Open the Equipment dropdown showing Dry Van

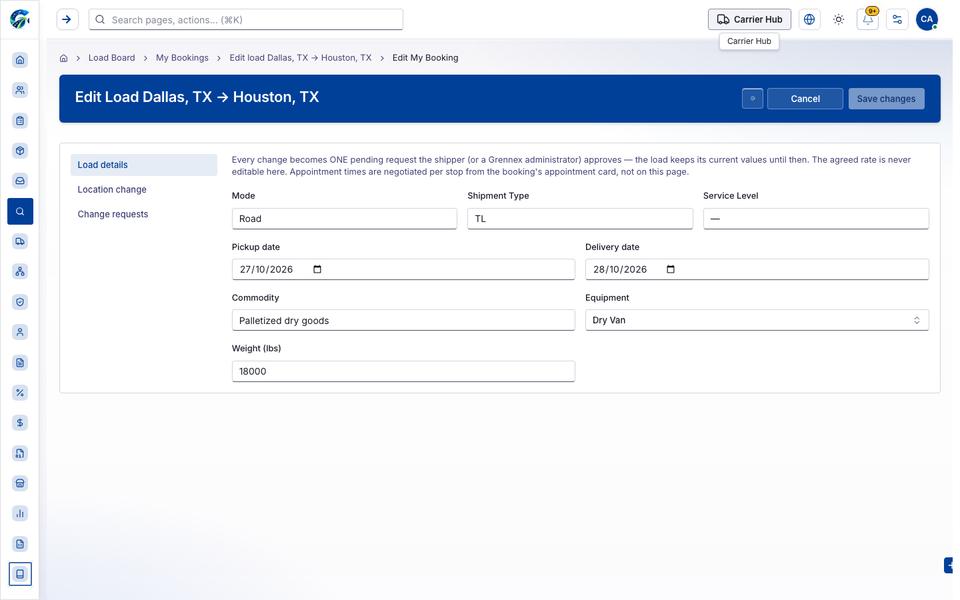pyautogui.click(x=757, y=320)
